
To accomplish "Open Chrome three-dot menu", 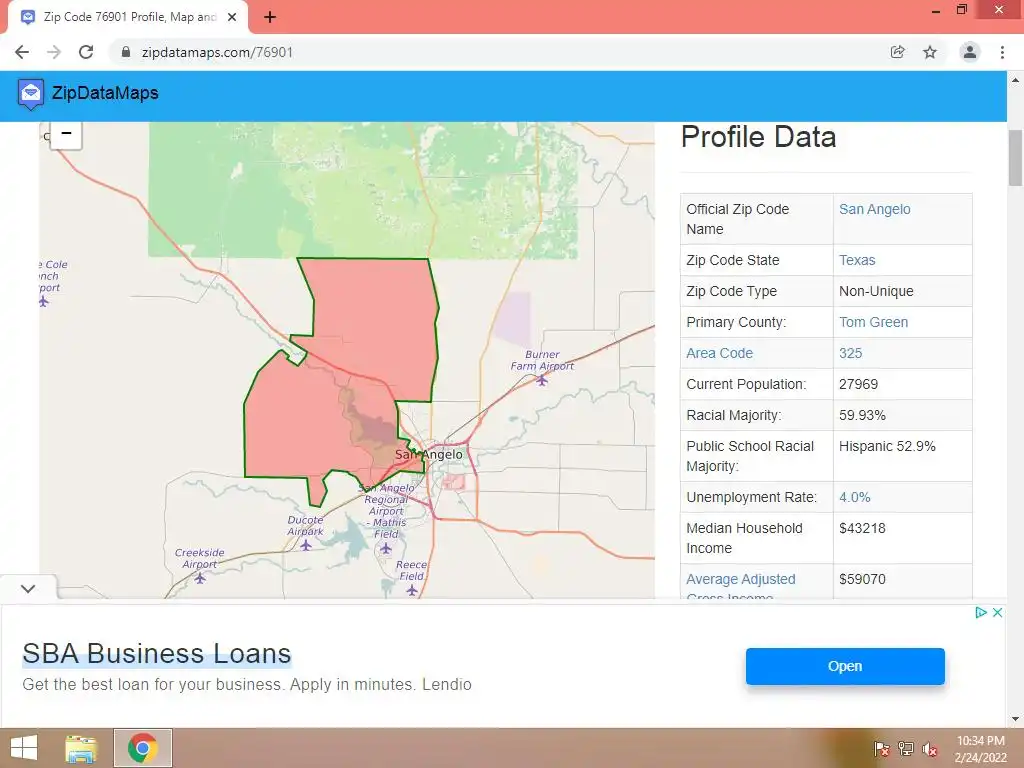I will click(1002, 52).
